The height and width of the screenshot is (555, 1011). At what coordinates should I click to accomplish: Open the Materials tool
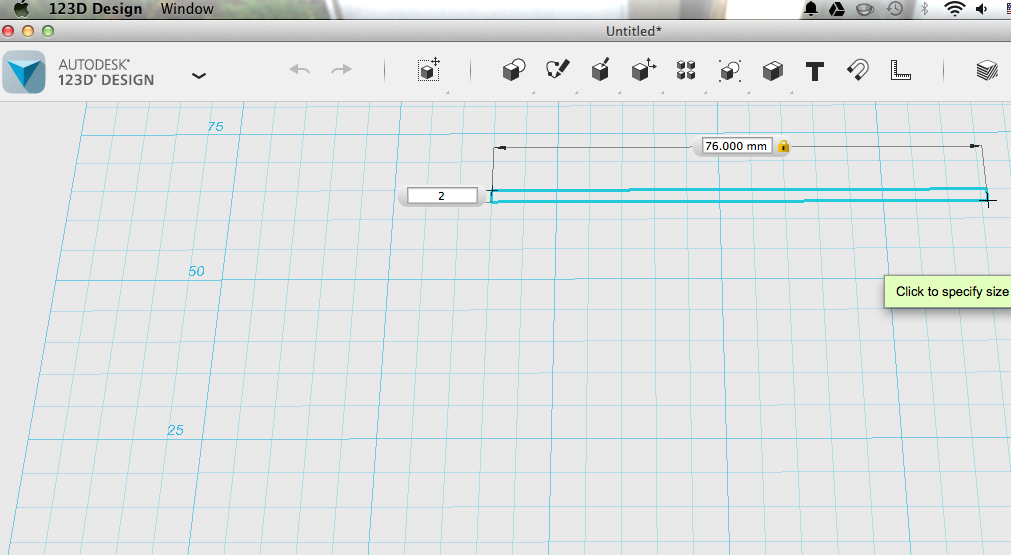tap(986, 70)
